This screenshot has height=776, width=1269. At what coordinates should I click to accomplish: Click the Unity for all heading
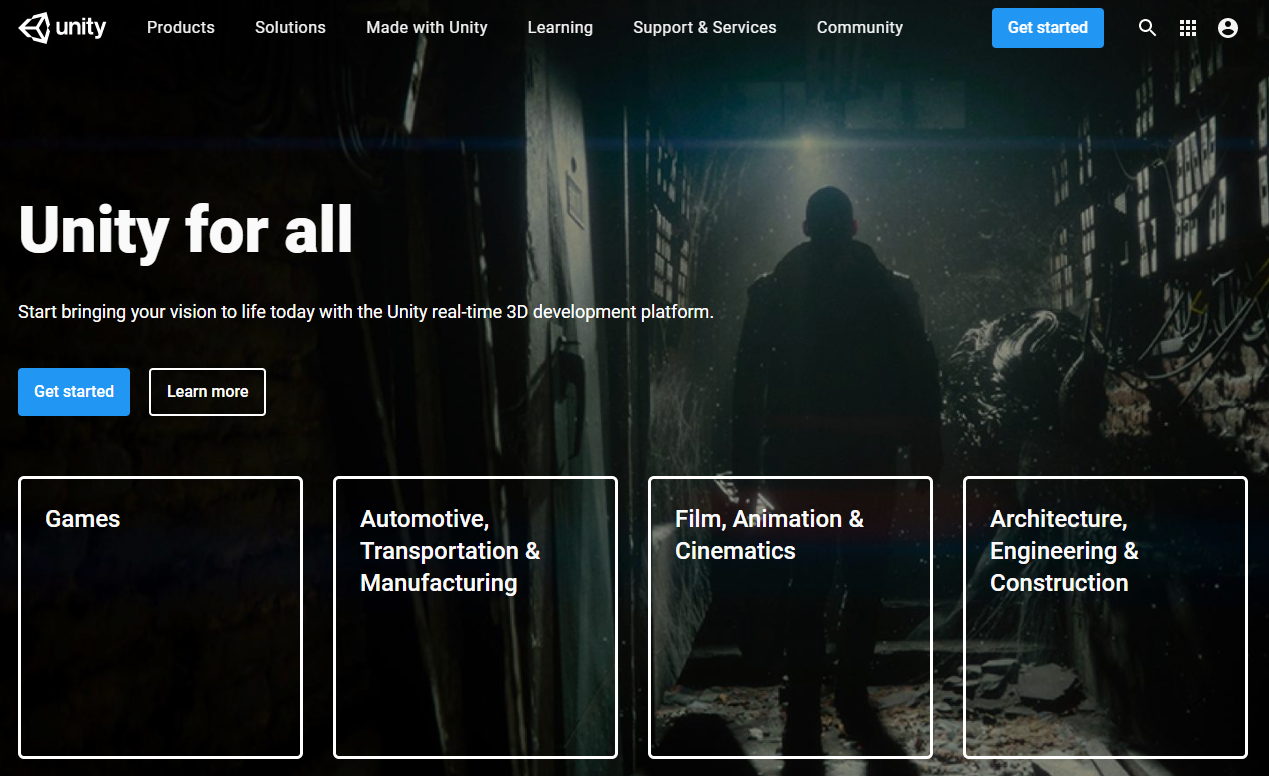click(186, 231)
